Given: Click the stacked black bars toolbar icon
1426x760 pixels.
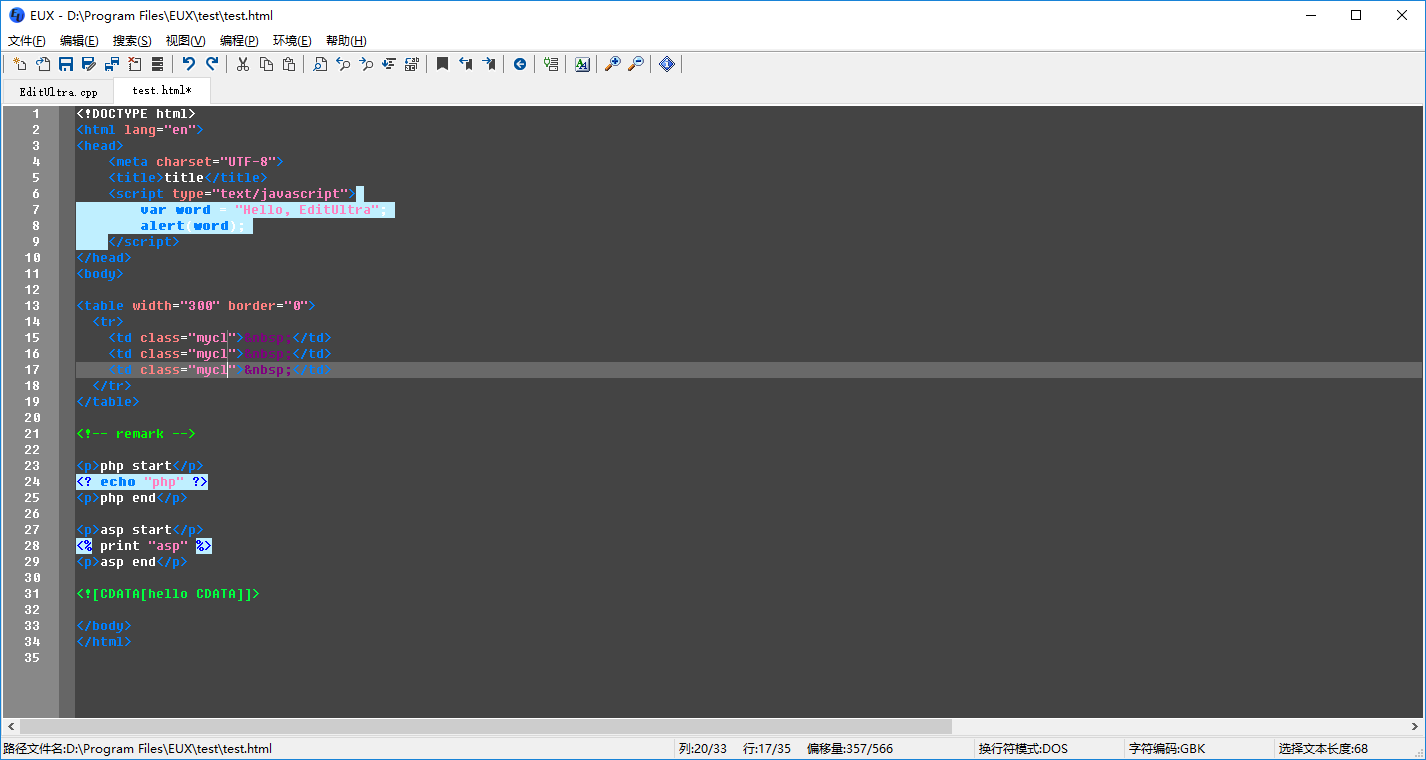Looking at the screenshot, I should tap(158, 64).
